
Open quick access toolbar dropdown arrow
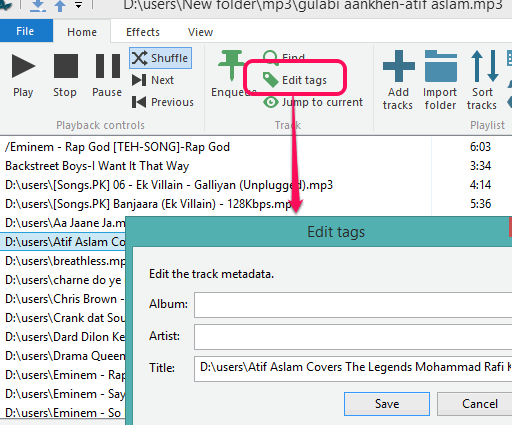(x=79, y=5)
